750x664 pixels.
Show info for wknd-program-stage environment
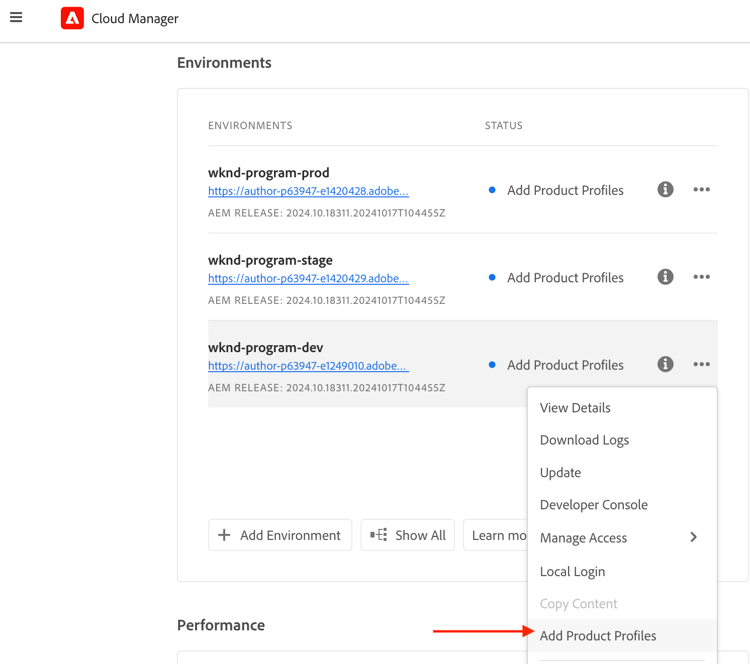coord(665,277)
